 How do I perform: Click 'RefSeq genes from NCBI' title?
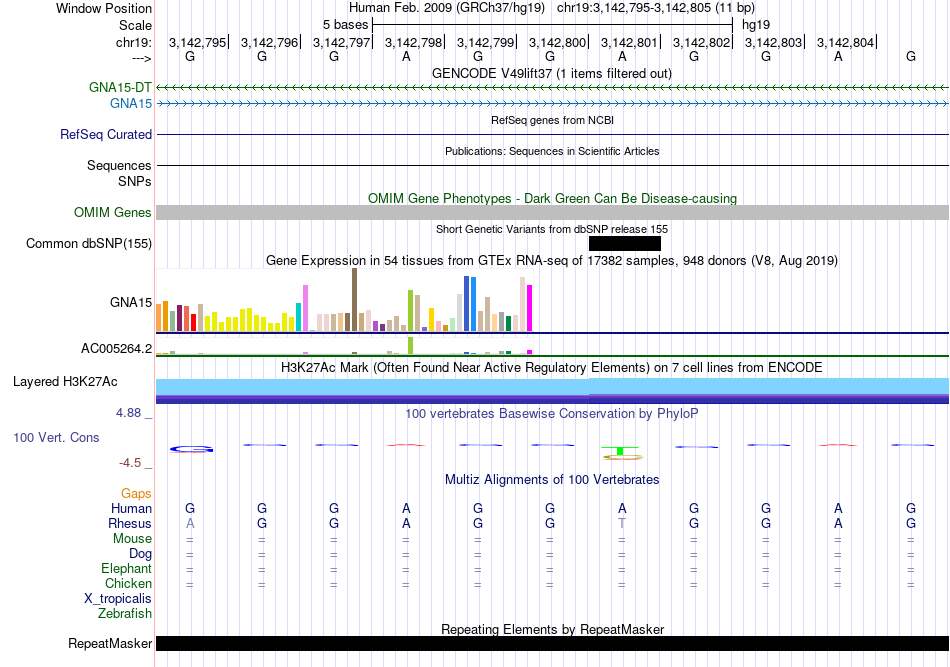click(x=553, y=120)
